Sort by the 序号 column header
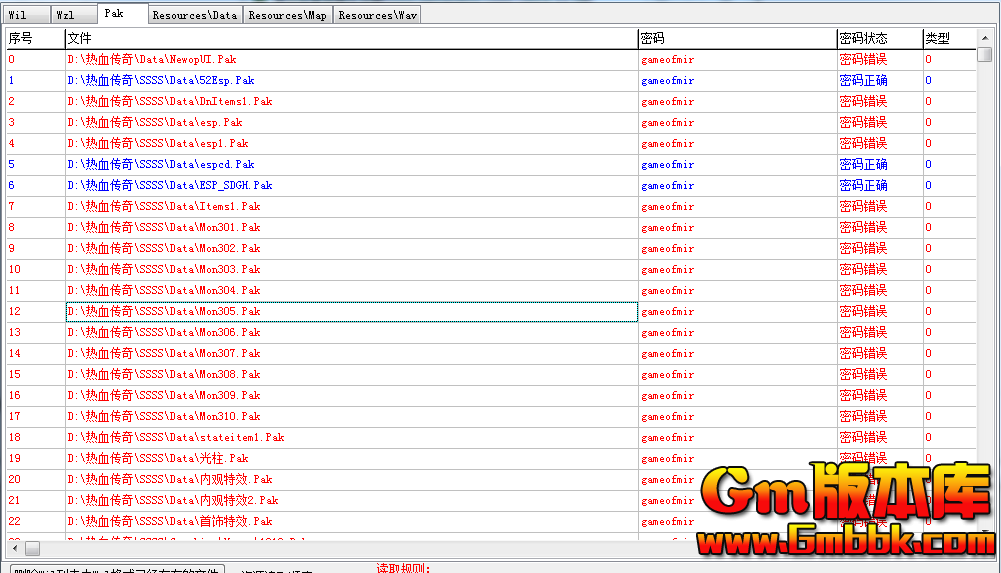Screen dimensions: 1001x573 click(x=35, y=38)
